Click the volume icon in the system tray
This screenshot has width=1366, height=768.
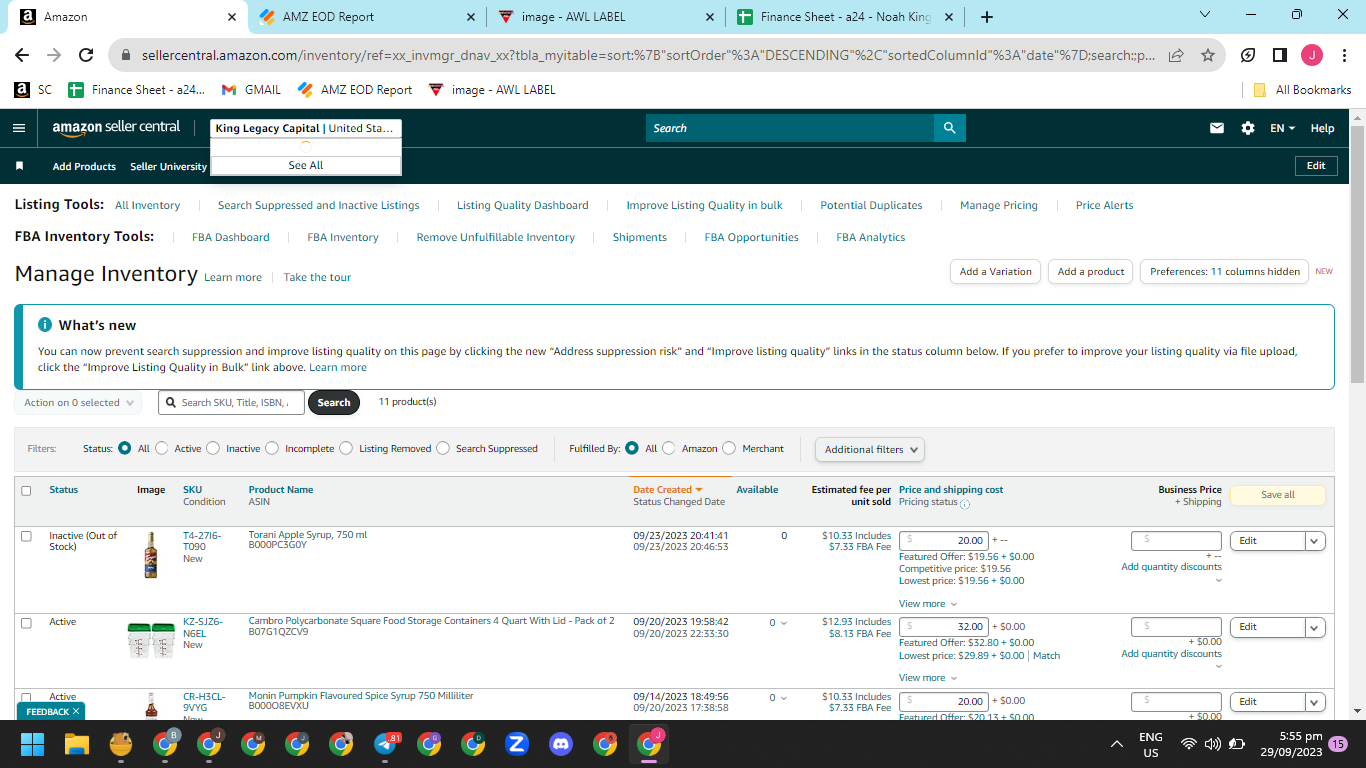1212,744
